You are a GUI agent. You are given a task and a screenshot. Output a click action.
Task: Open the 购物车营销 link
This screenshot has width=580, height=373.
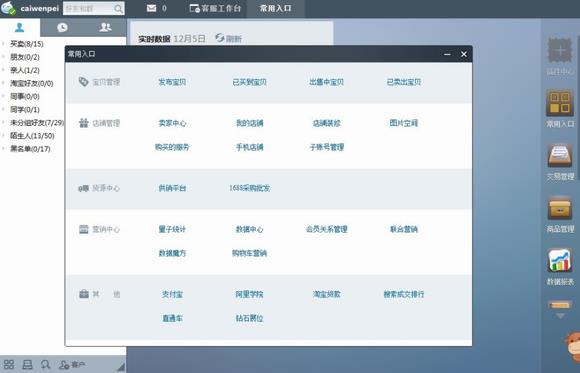(x=249, y=253)
